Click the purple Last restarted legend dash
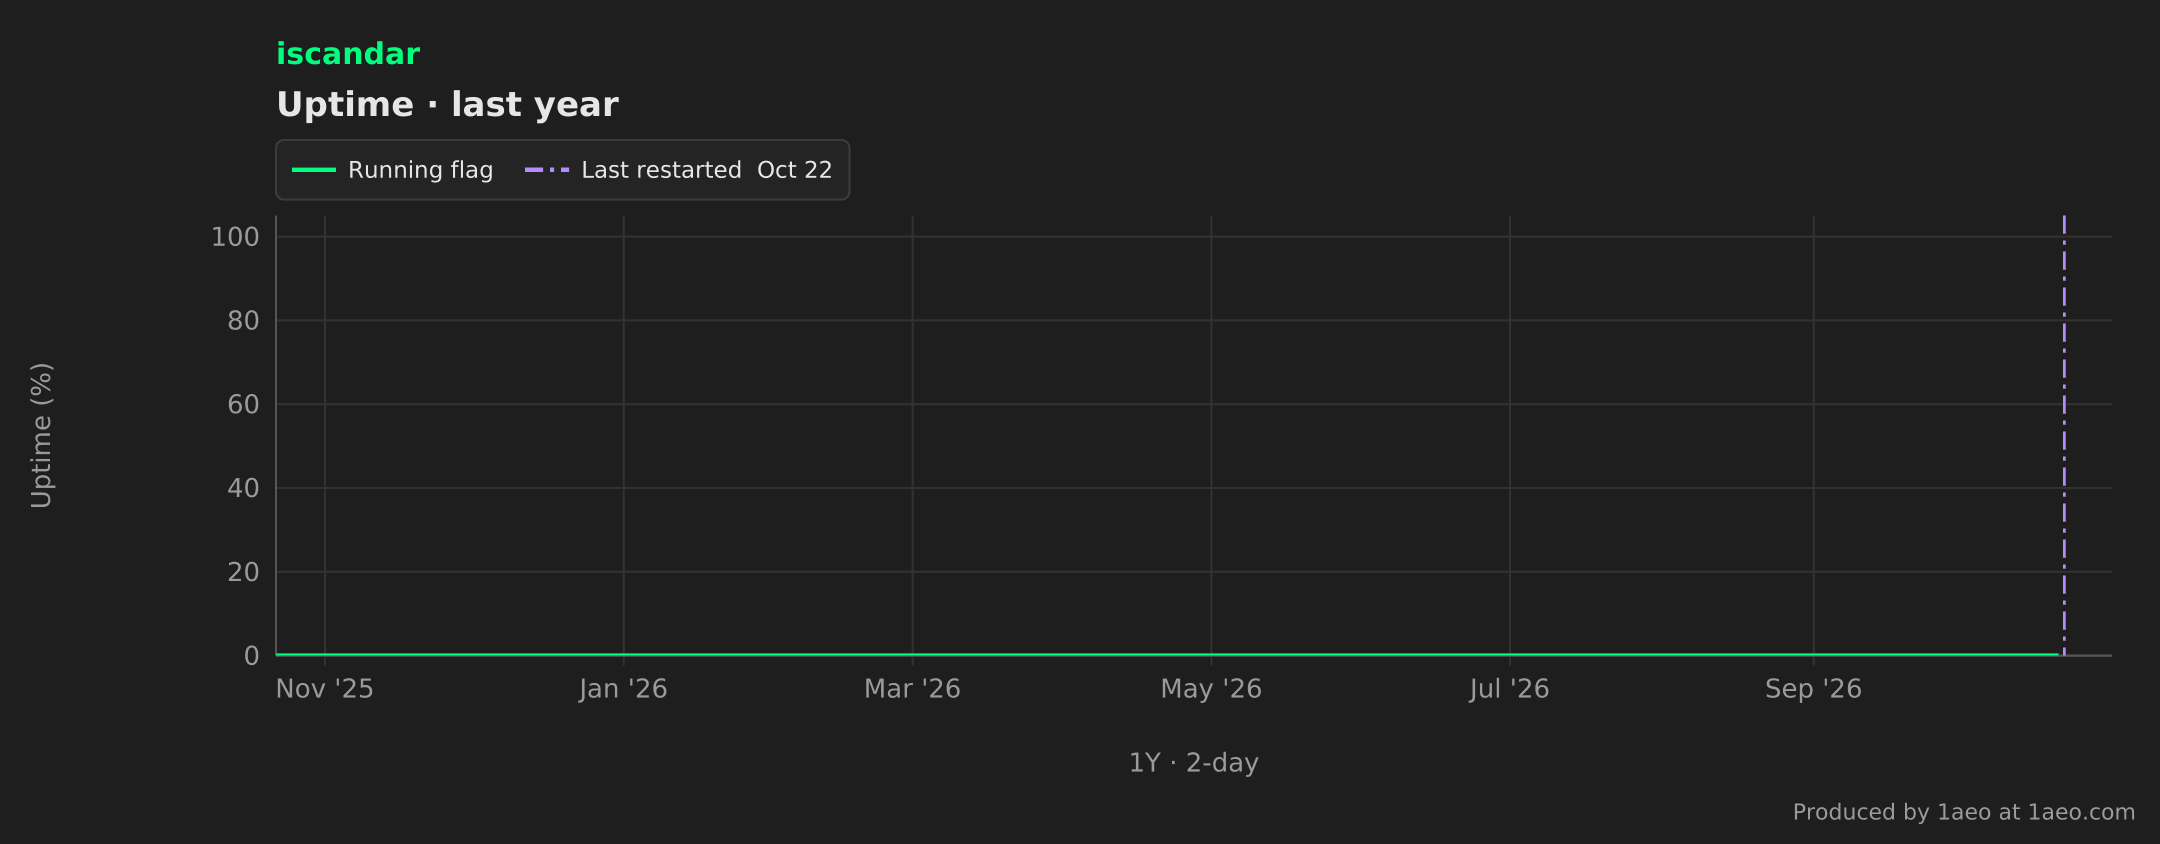 [x=547, y=170]
